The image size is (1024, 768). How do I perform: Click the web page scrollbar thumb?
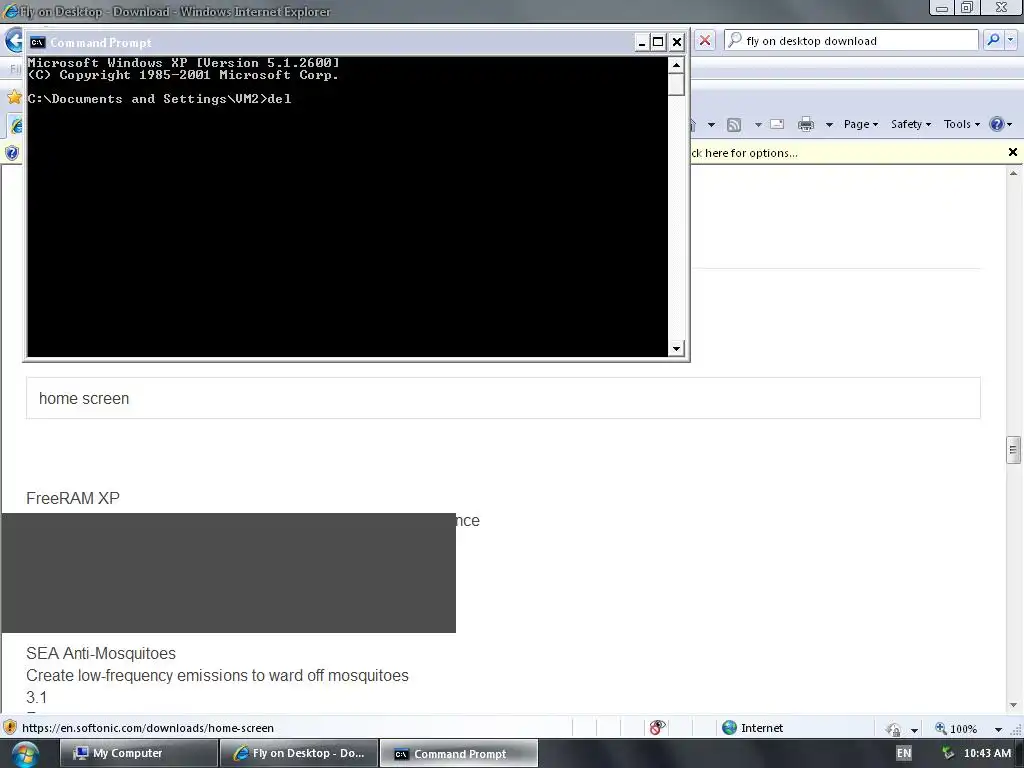[1013, 449]
